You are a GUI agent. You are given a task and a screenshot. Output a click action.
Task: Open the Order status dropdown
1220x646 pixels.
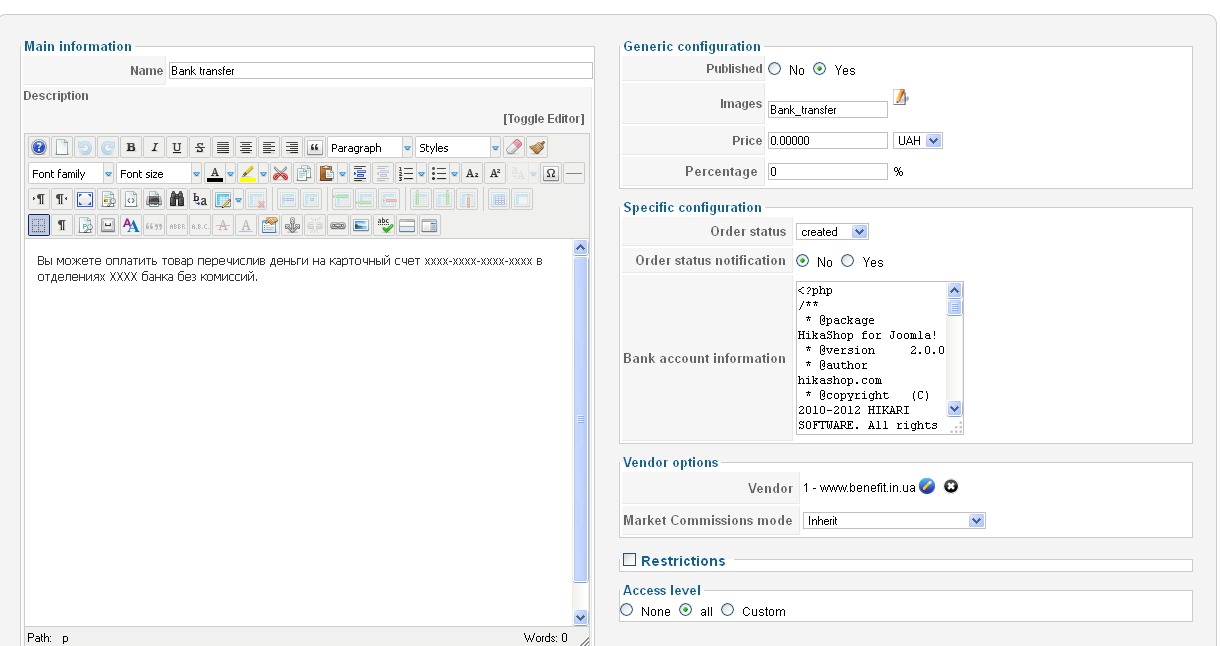click(x=832, y=232)
